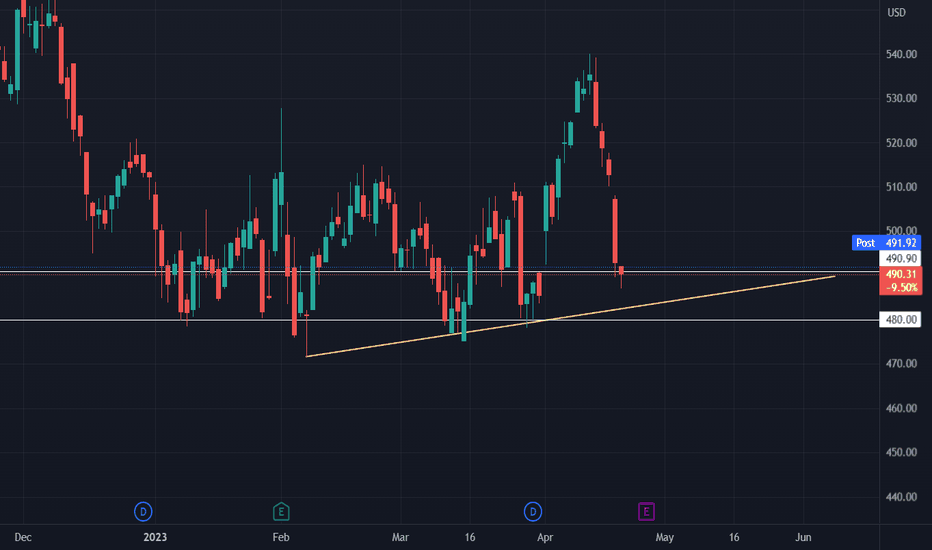The width and height of the screenshot is (932, 550).
Task: Open the dividend marker before Apr
Action: [x=533, y=511]
